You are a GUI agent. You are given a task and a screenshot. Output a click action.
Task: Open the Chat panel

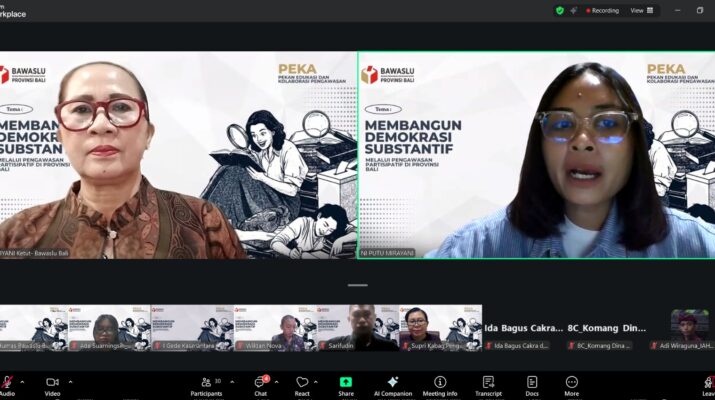260,383
